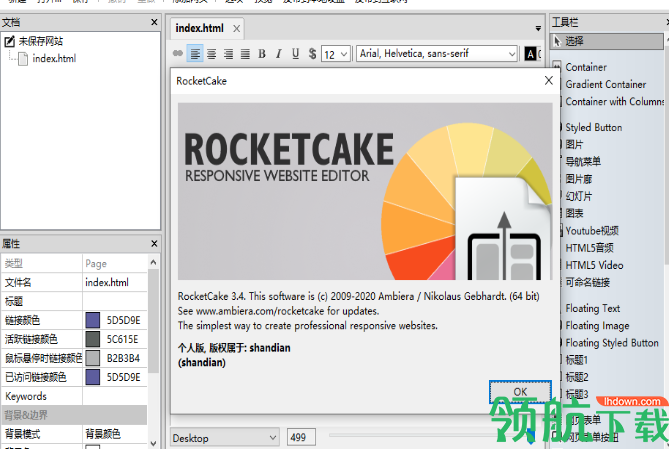Image resolution: width=669 pixels, height=449 pixels.
Task: Select 5D5D9E value in 链接颜色 row
Action: pos(123,320)
